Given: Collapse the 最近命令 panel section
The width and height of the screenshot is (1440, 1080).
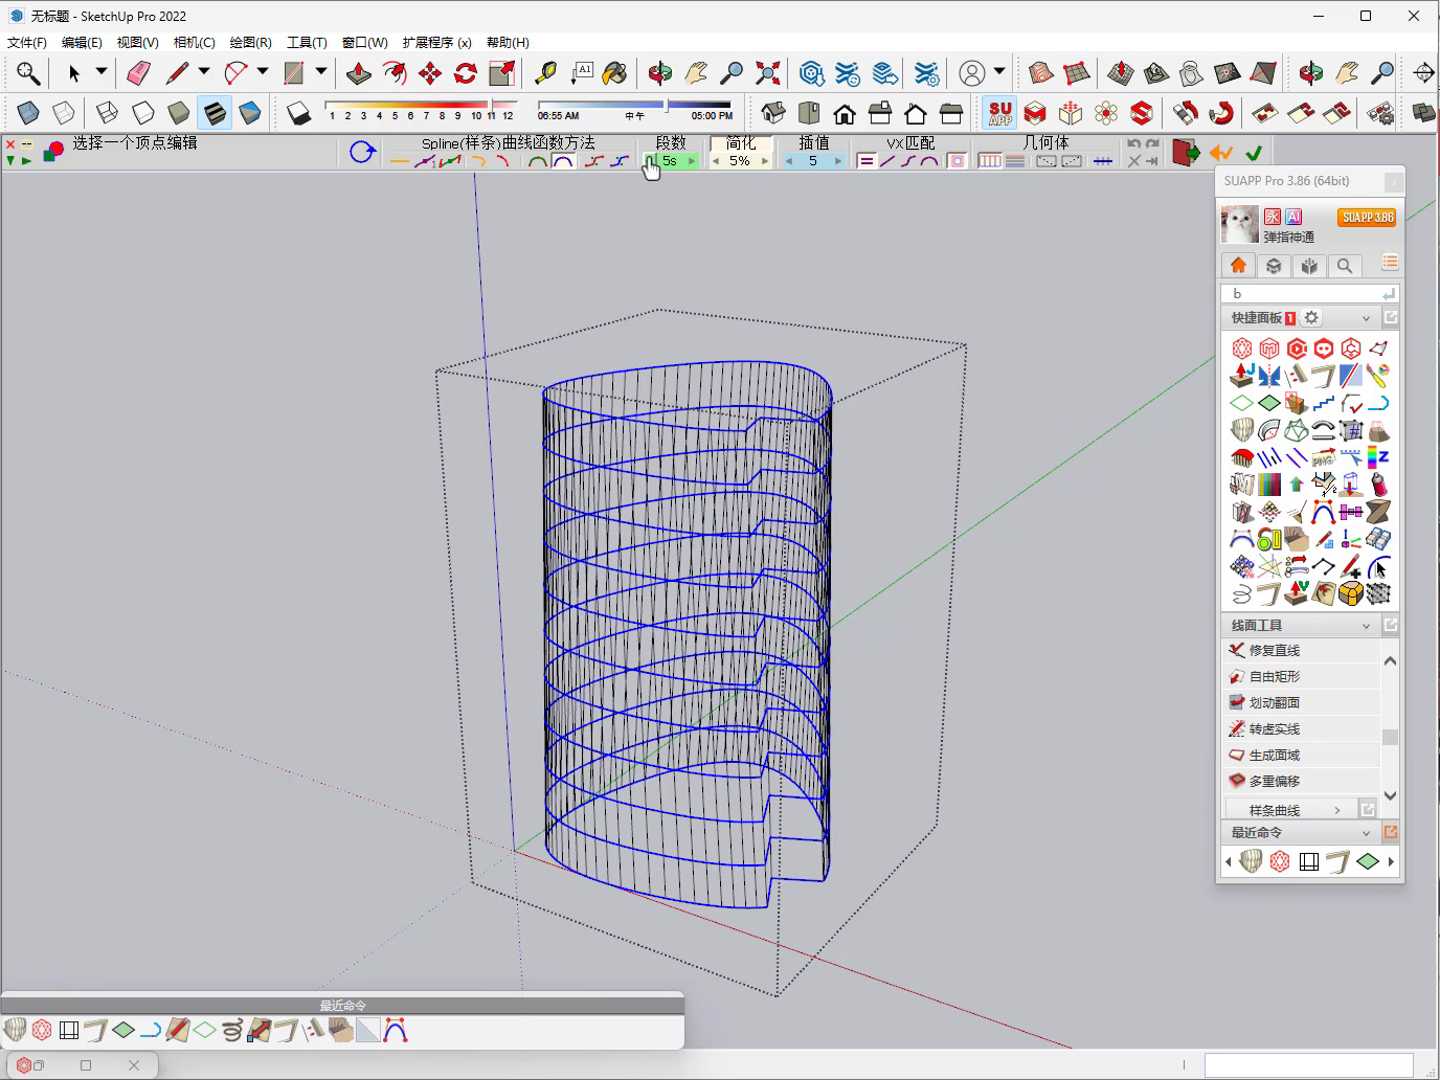Looking at the screenshot, I should 1366,832.
